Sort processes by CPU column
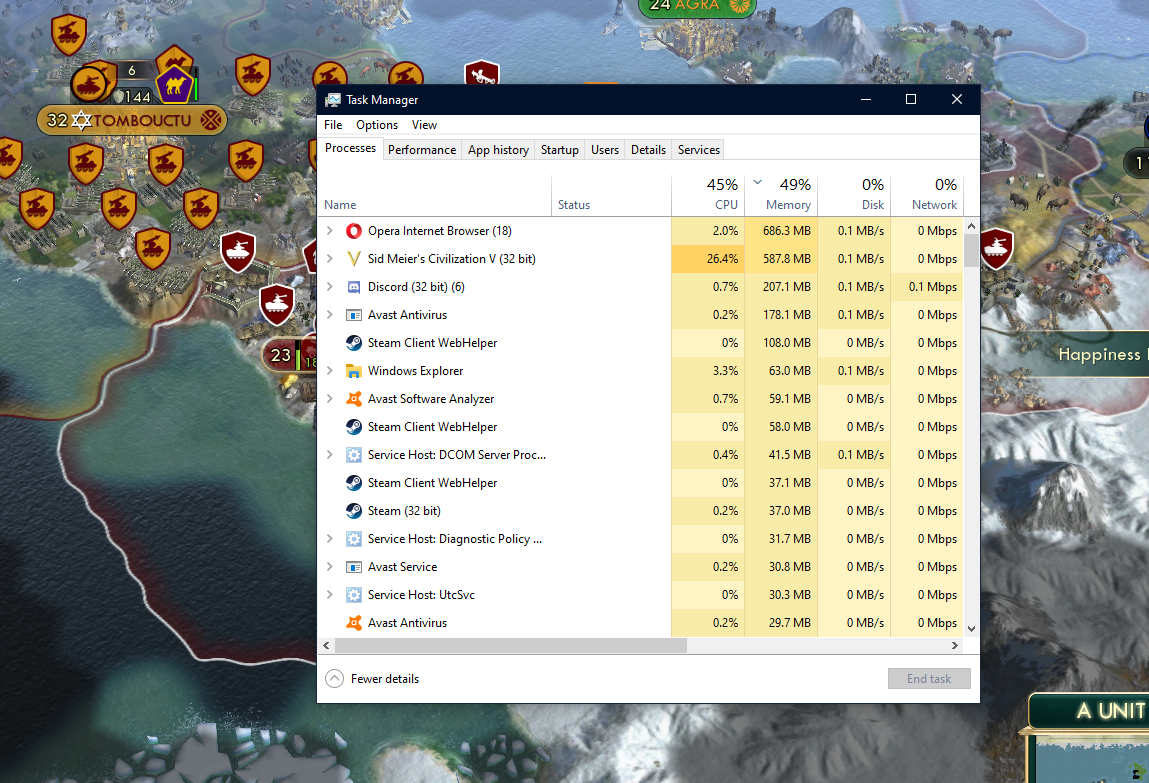This screenshot has height=783, width=1149. 708,195
